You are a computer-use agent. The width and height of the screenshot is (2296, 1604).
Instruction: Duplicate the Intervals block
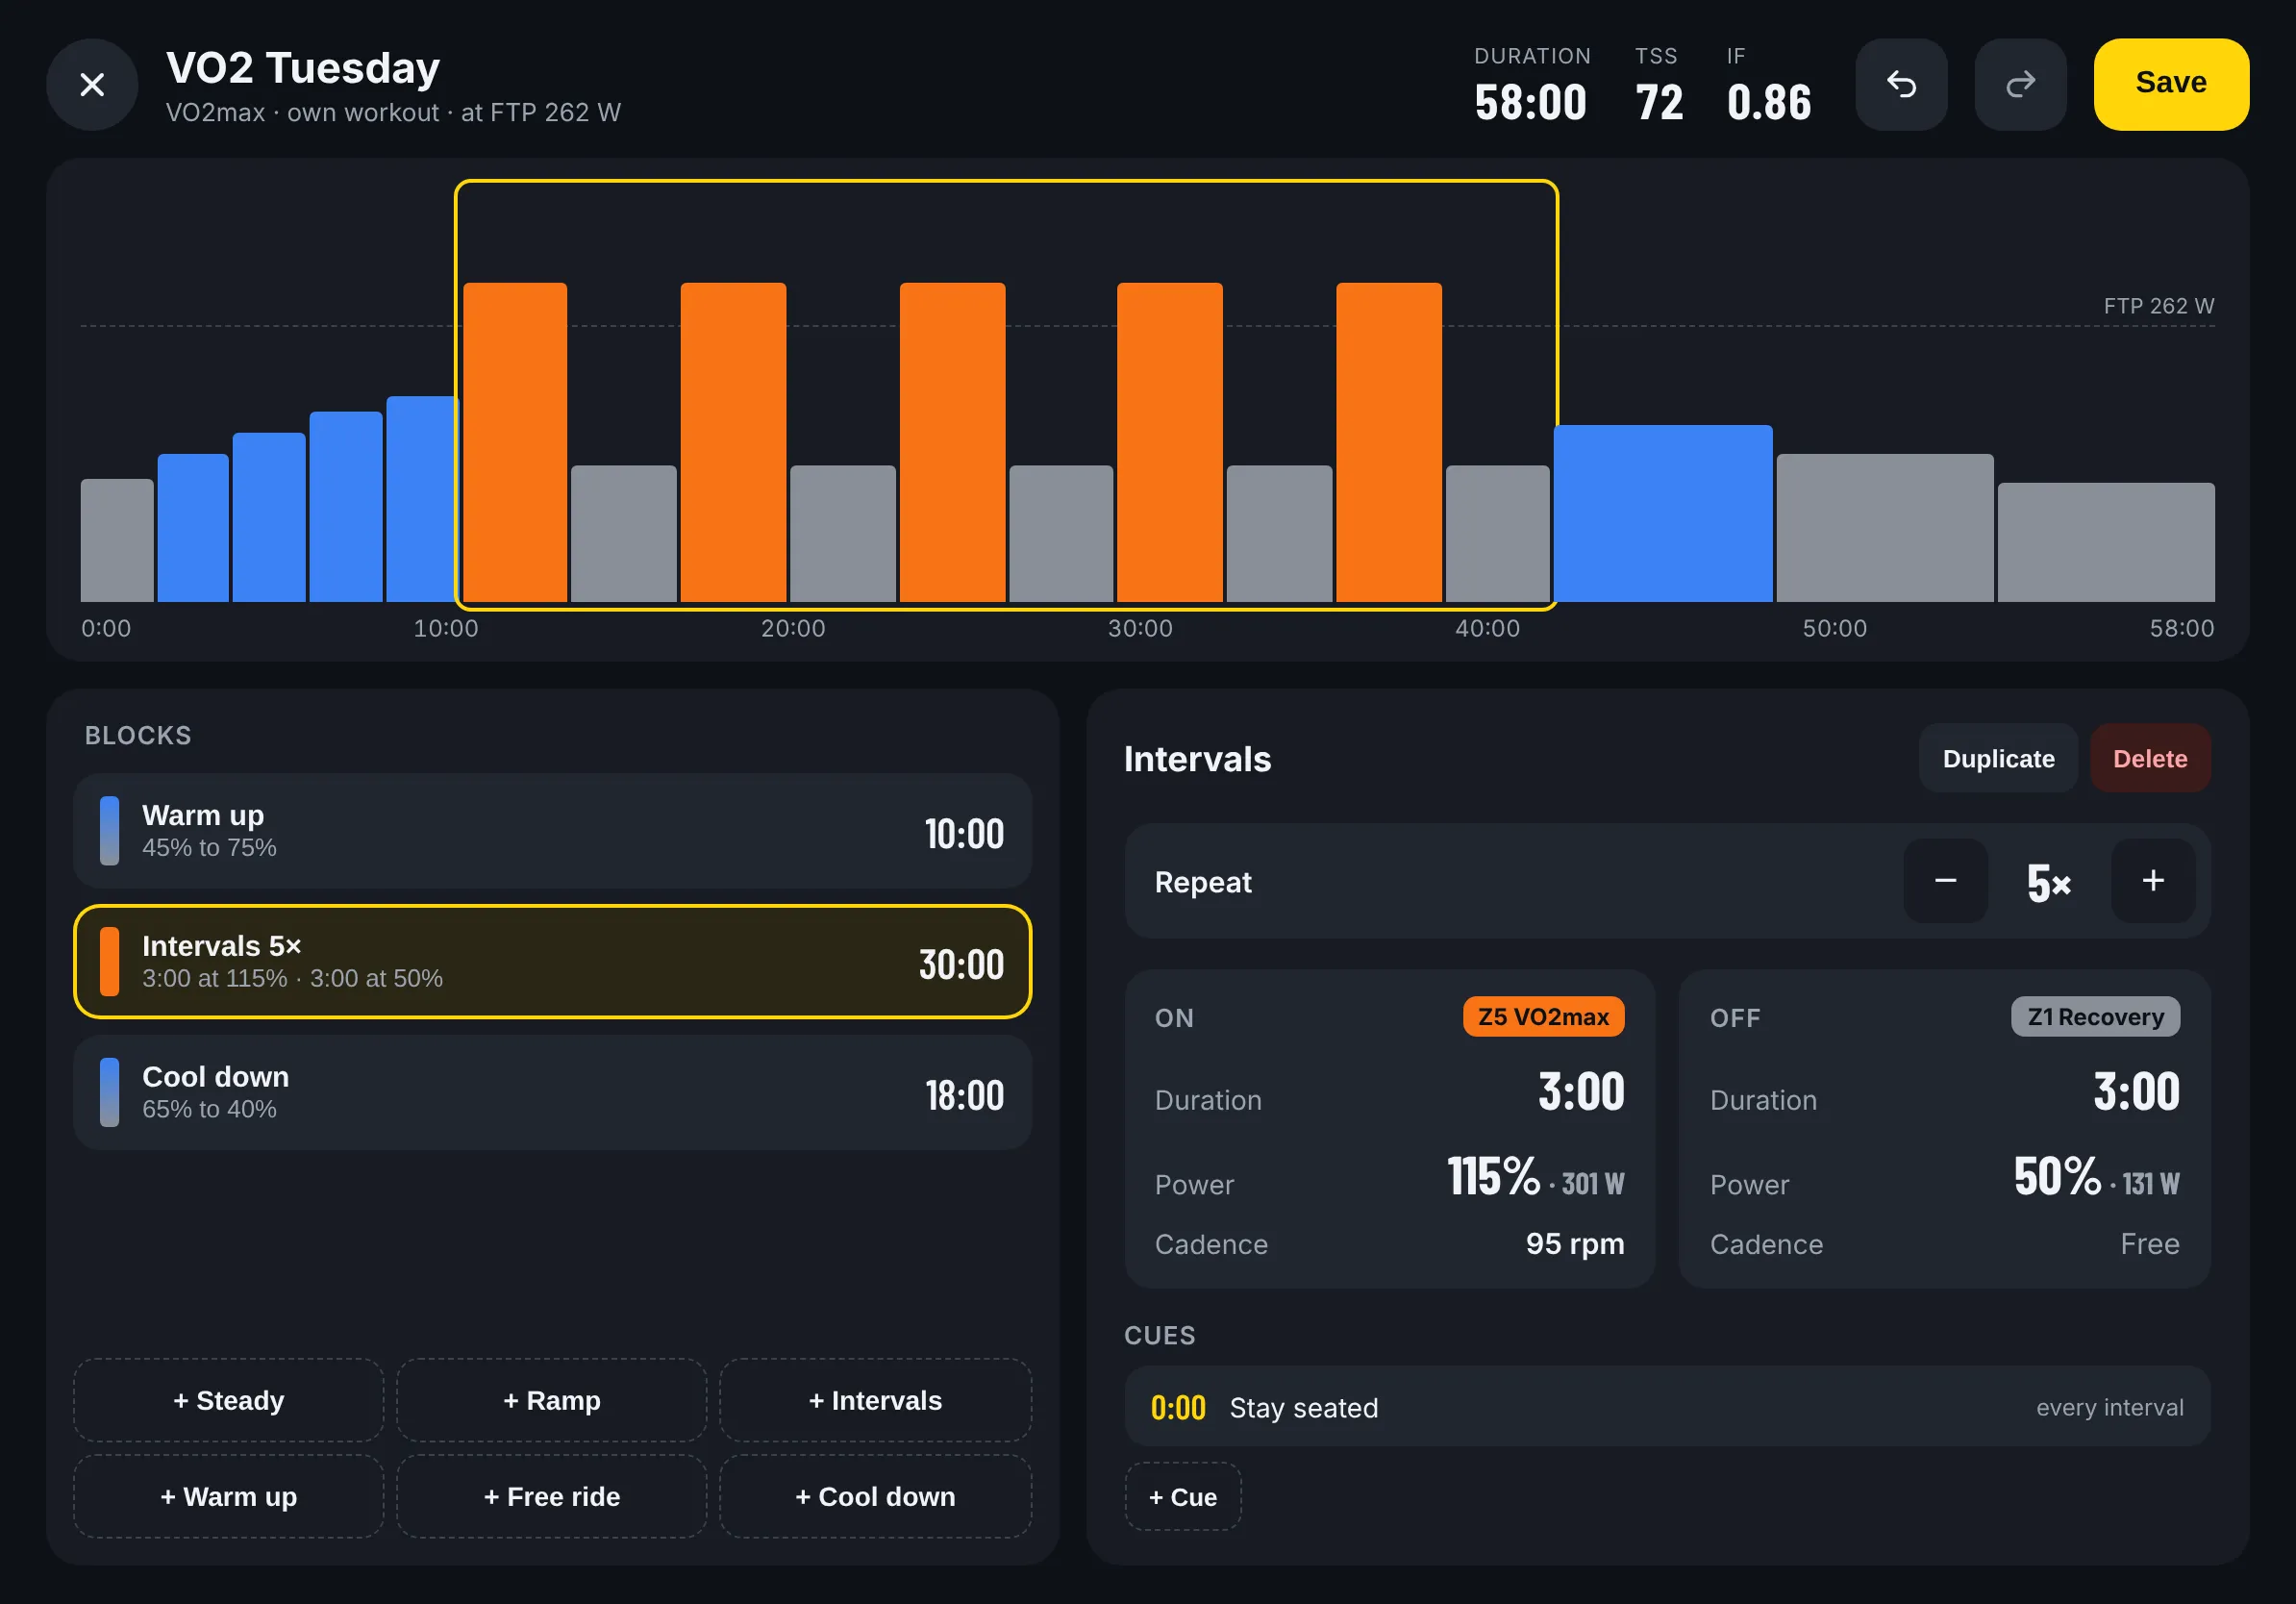pos(1998,759)
